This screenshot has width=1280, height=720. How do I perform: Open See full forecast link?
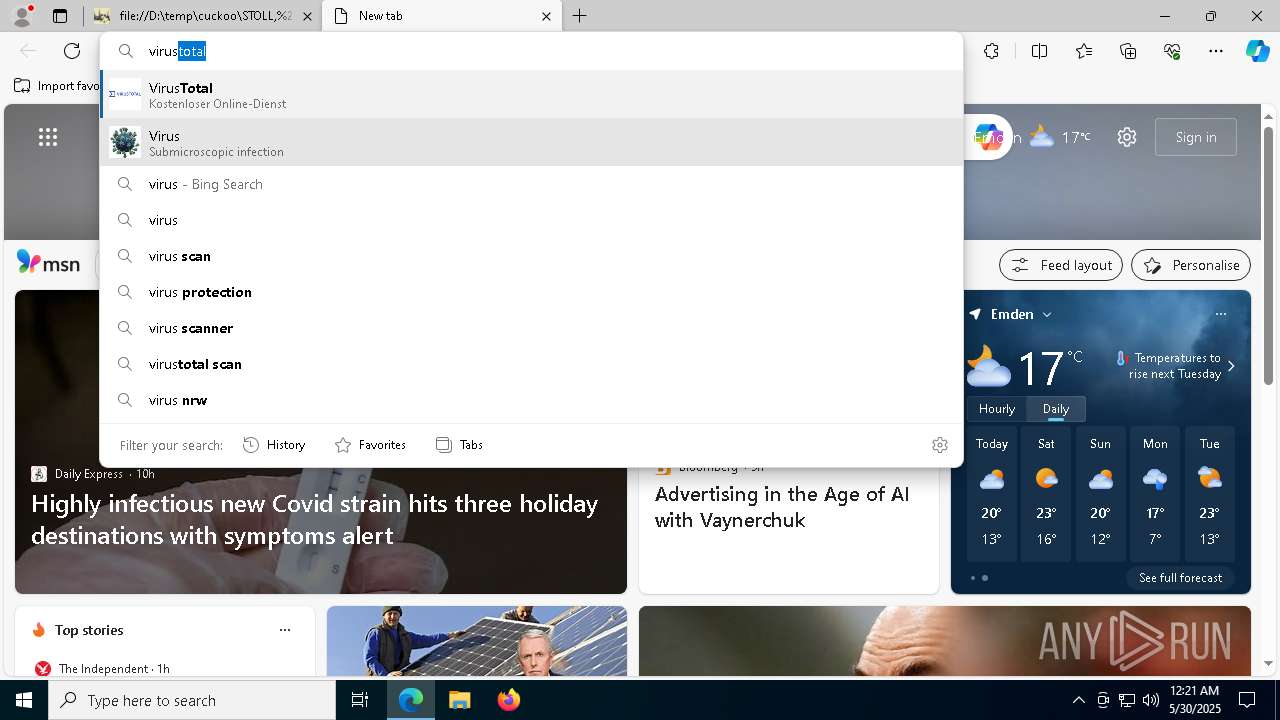(x=1180, y=578)
